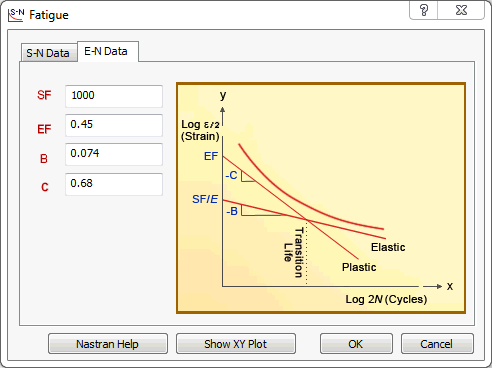Click the S-N Fatigue title icon
This screenshot has width=492, height=368.
(16, 15)
